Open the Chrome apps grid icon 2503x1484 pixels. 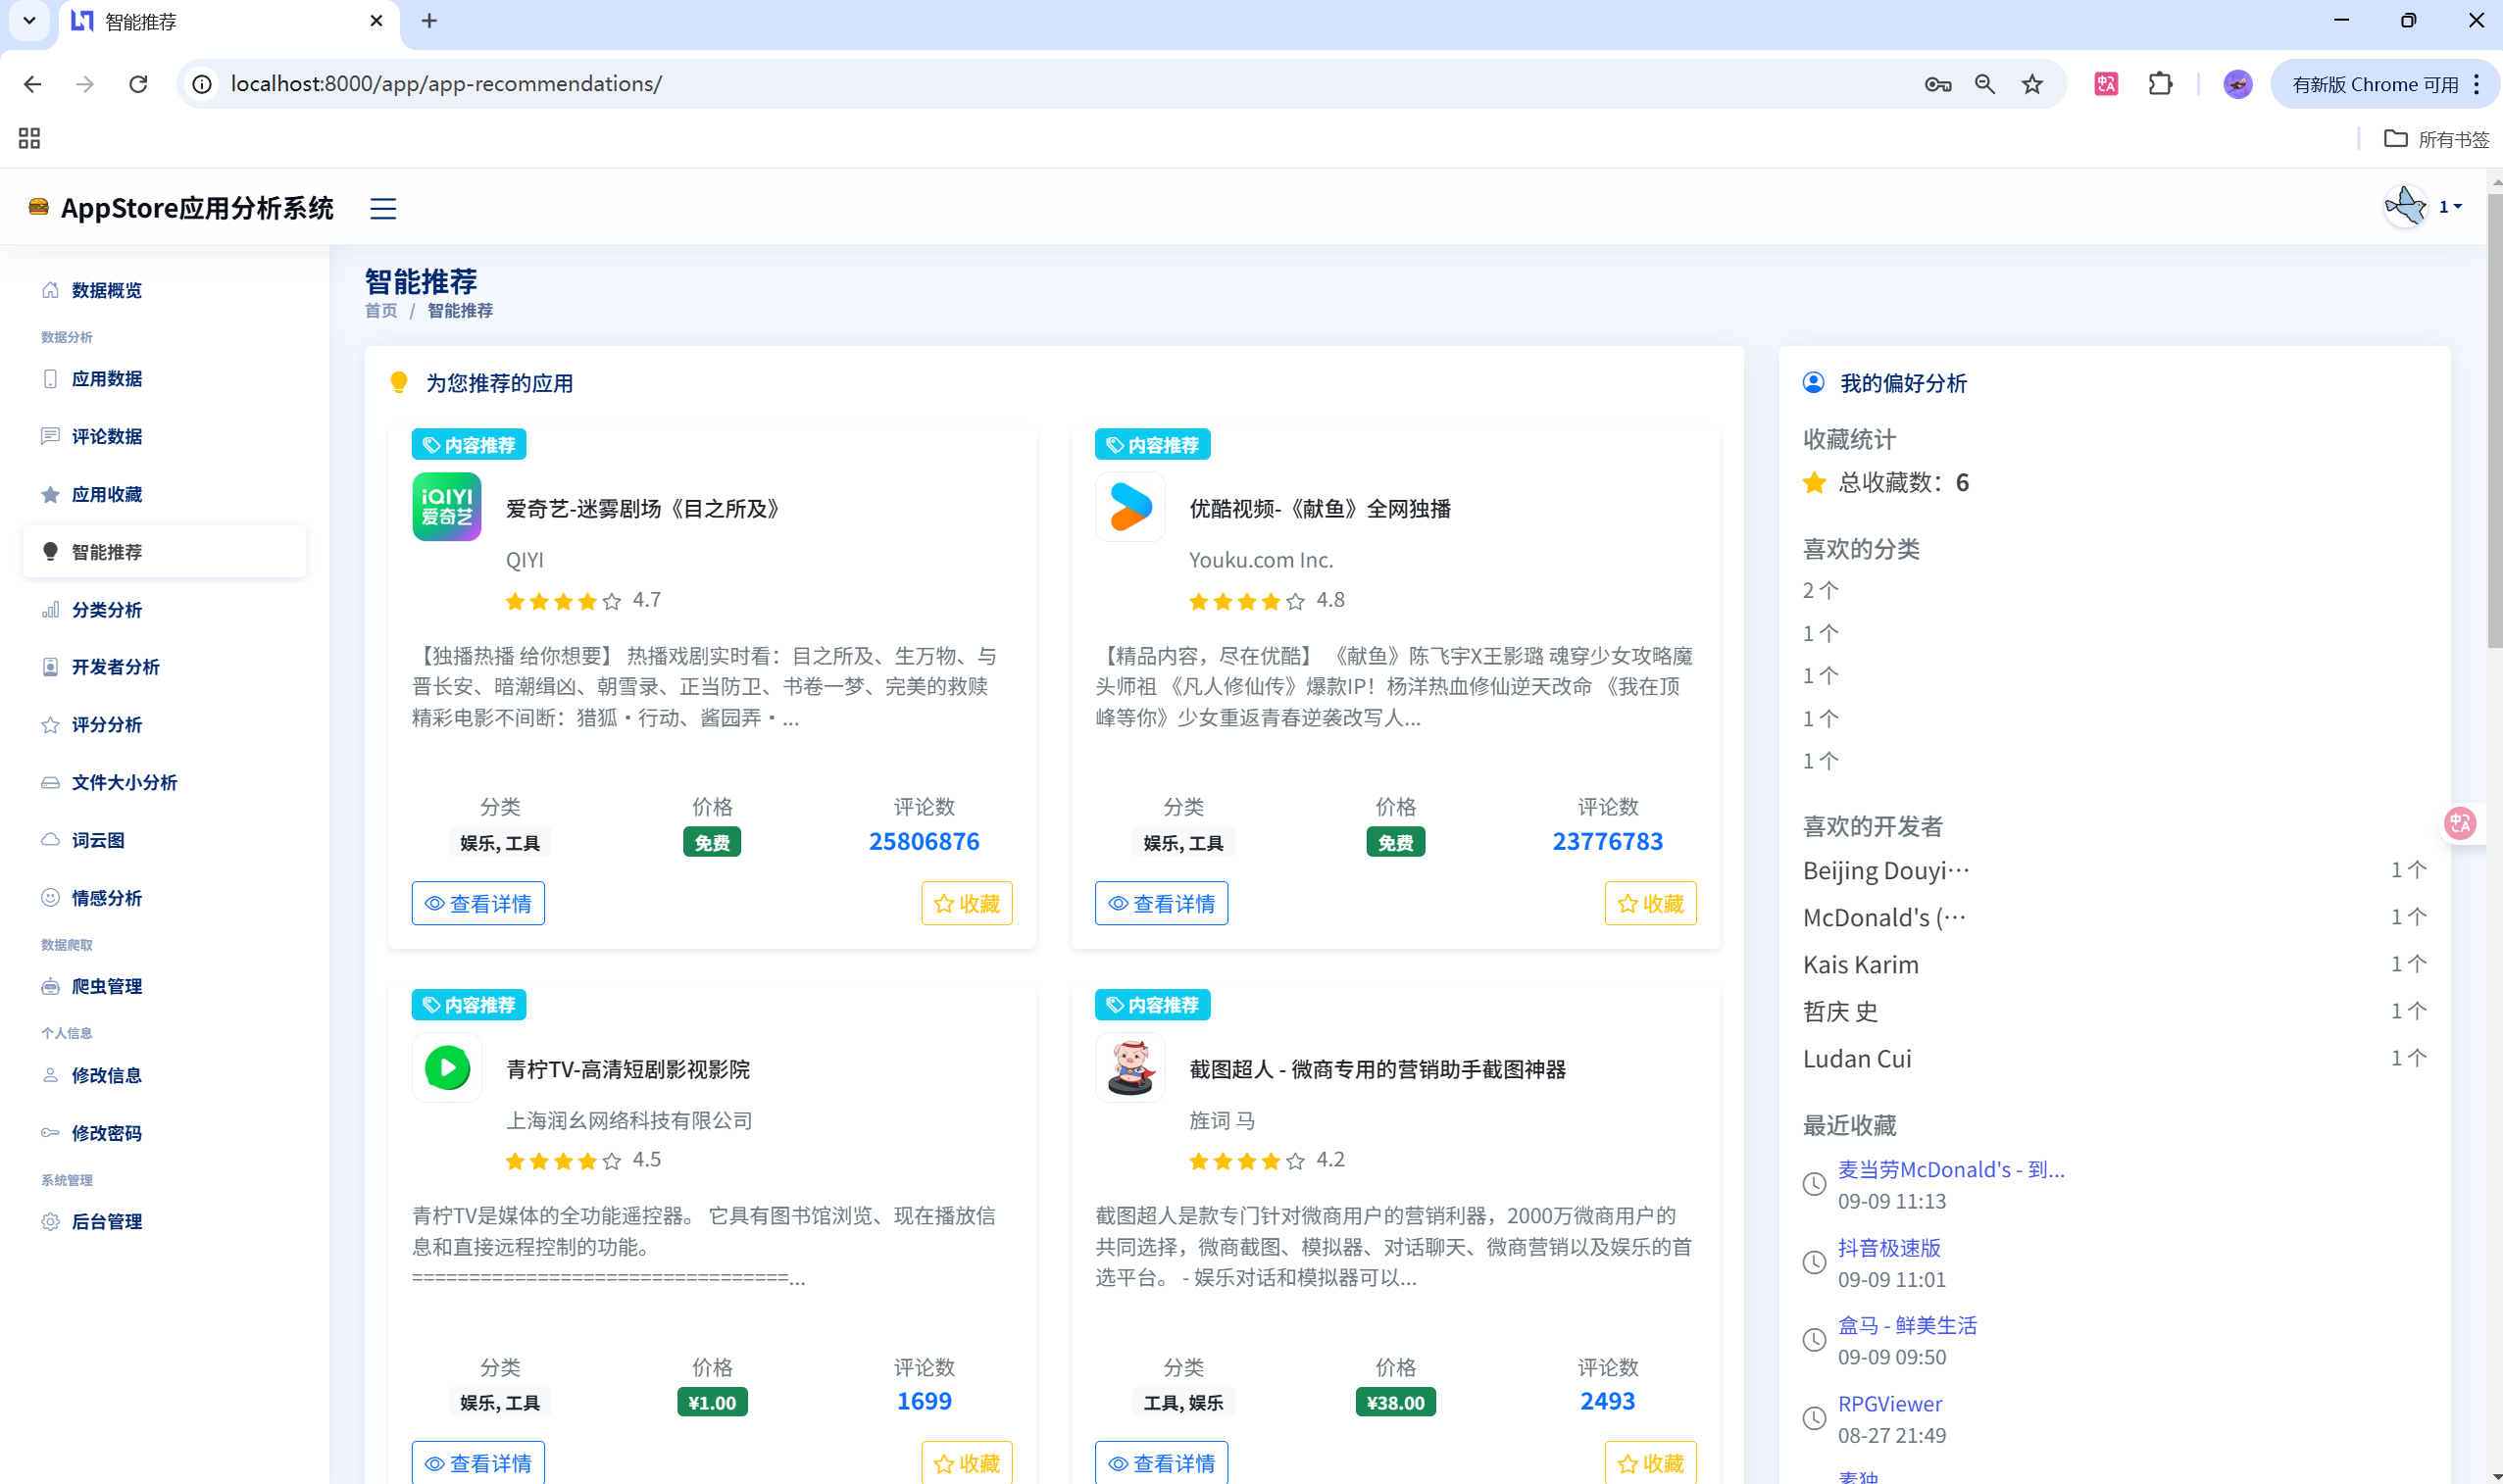click(x=29, y=138)
